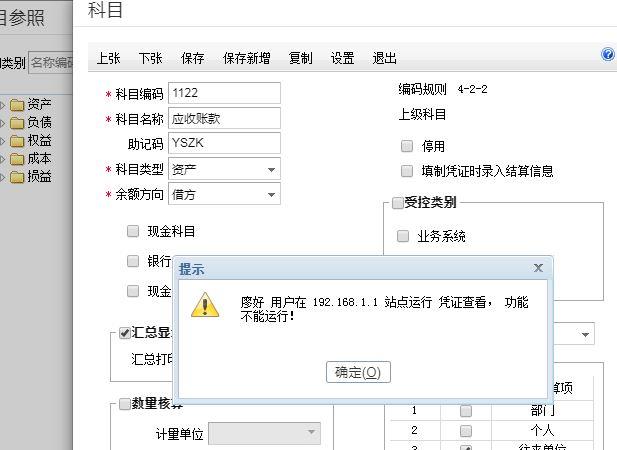Click the 科目编码 field containing 1122
The width and height of the screenshot is (617, 450).
coord(224,93)
